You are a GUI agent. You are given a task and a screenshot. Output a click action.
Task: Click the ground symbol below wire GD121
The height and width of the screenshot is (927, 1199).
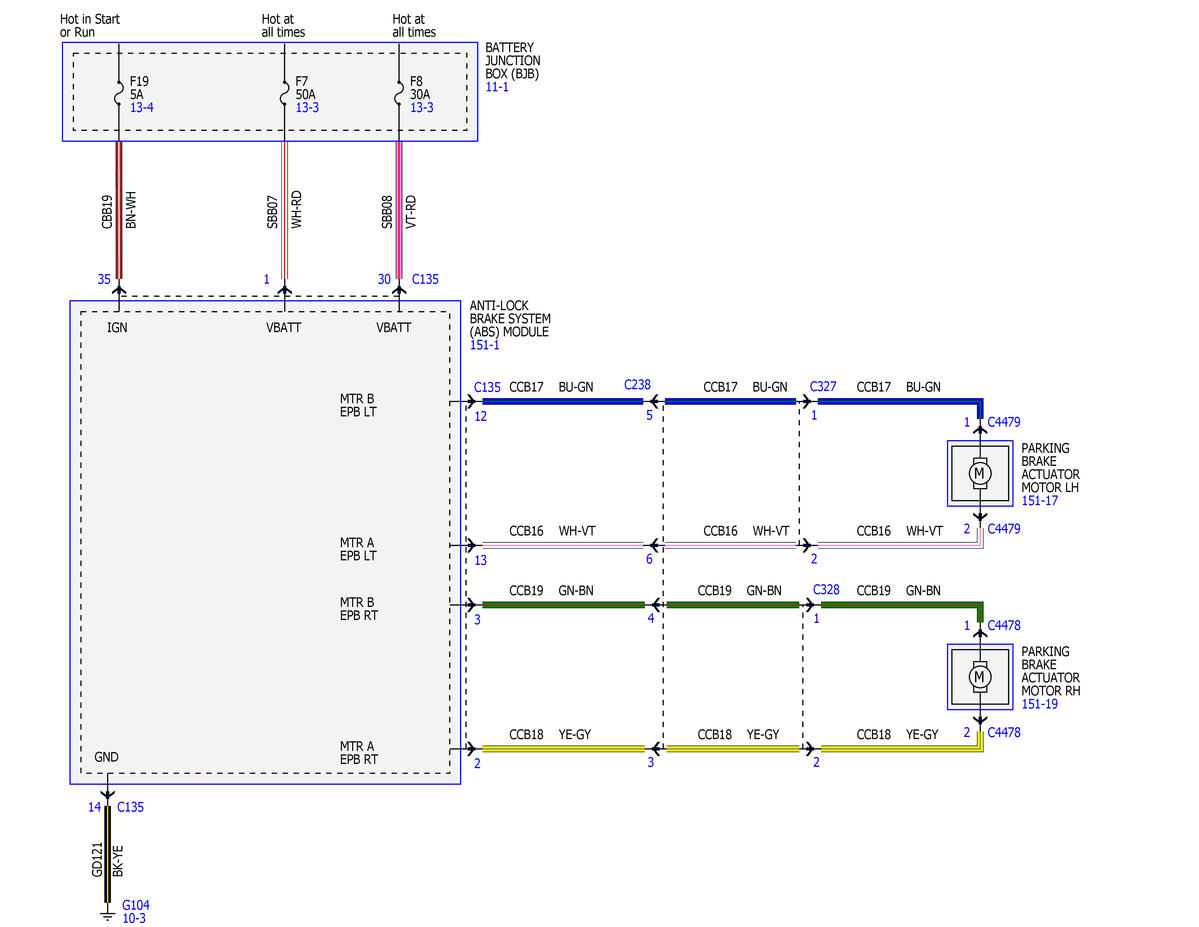point(107,914)
